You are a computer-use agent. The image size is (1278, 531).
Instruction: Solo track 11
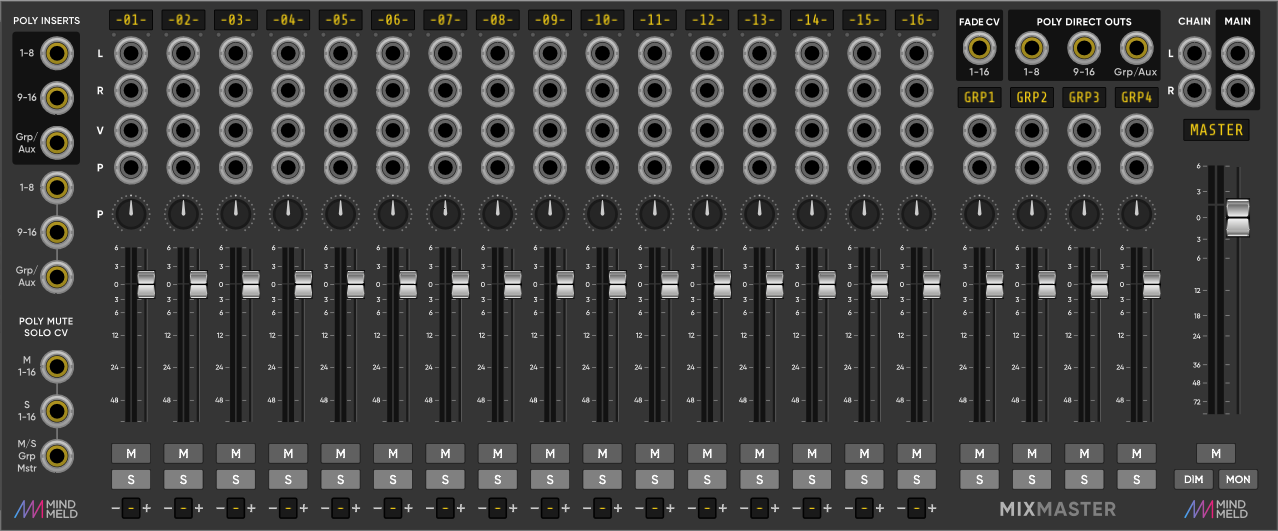click(654, 479)
